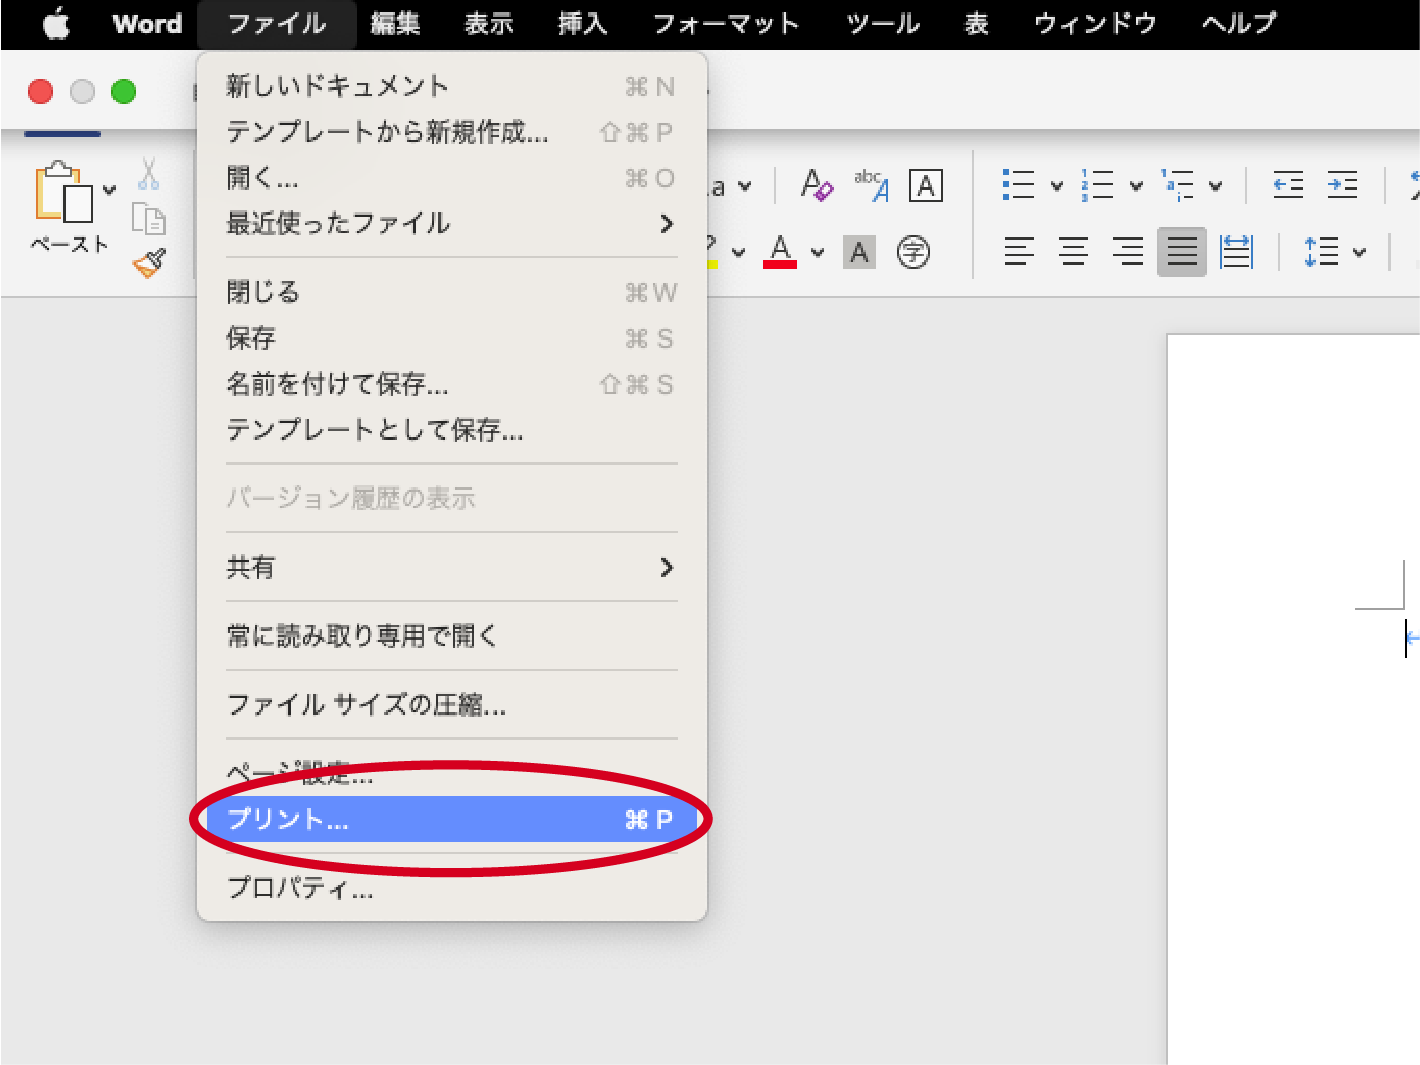Screen dimensions: 1420x1065
Task: Open the ヘルプ menu
Action: [x=1239, y=23]
